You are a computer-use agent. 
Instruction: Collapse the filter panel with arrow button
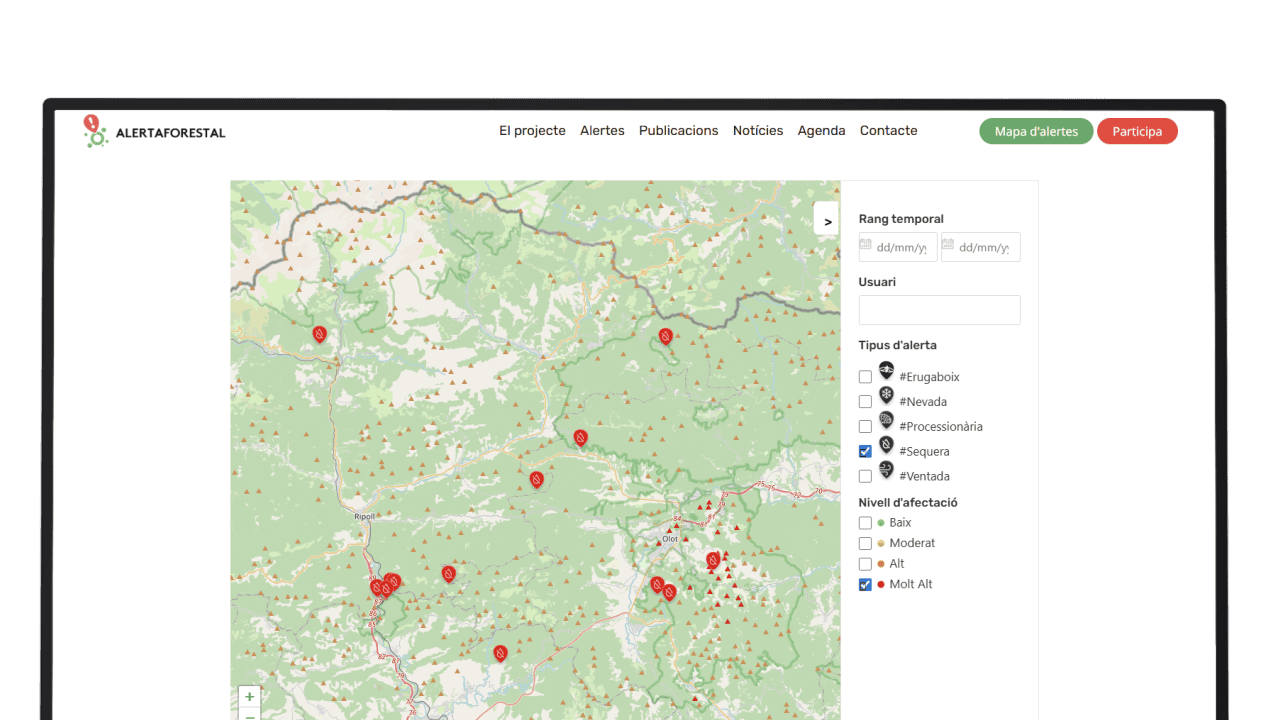pos(827,221)
